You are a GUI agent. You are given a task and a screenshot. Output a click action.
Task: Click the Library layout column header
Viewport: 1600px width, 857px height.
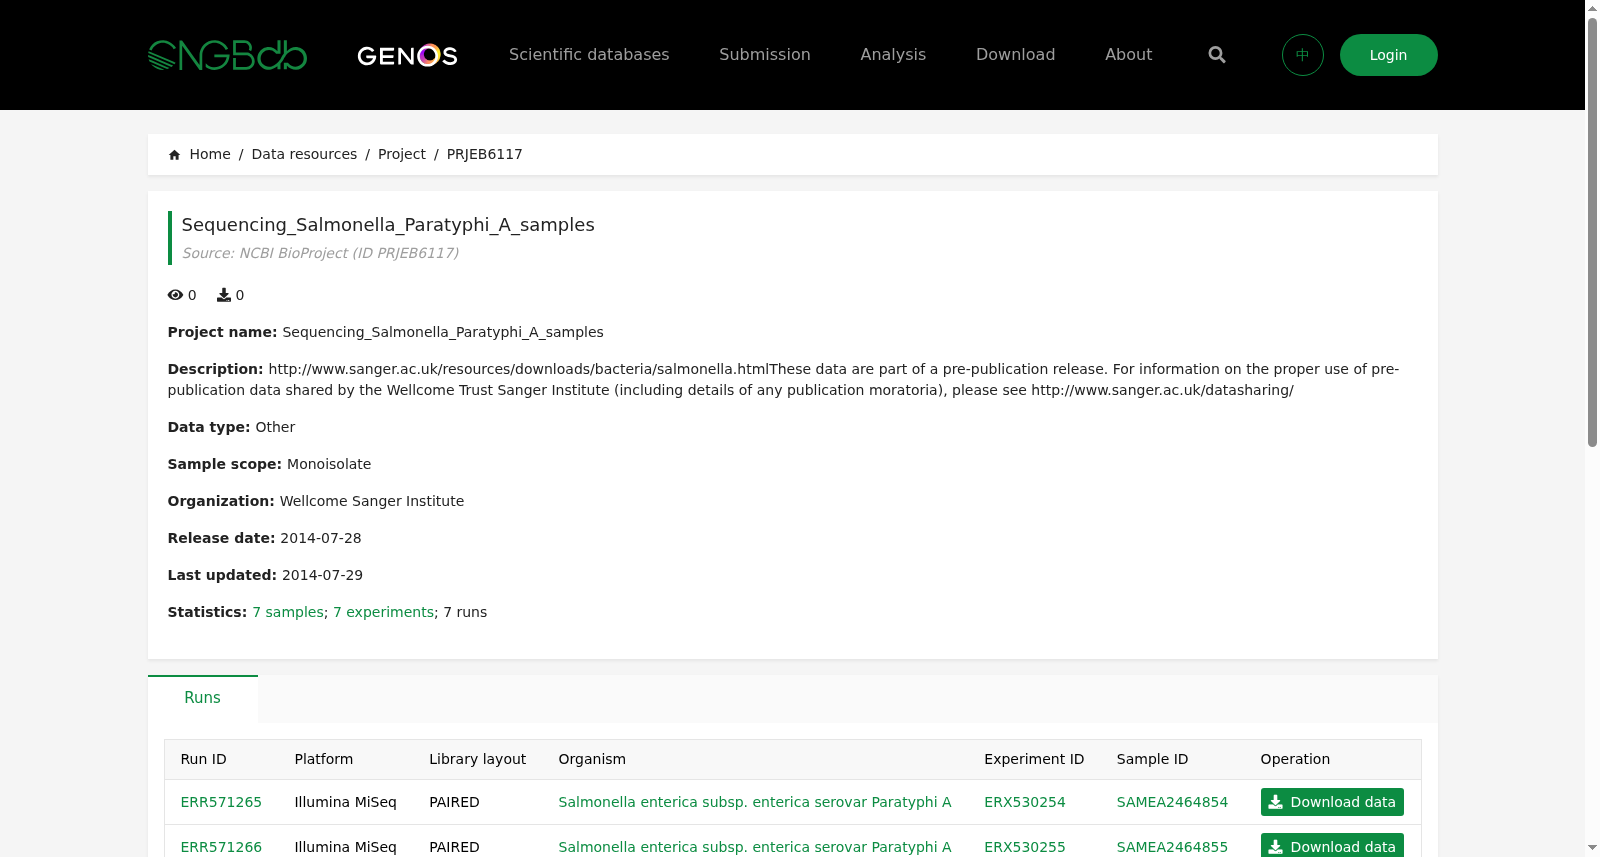(x=478, y=759)
